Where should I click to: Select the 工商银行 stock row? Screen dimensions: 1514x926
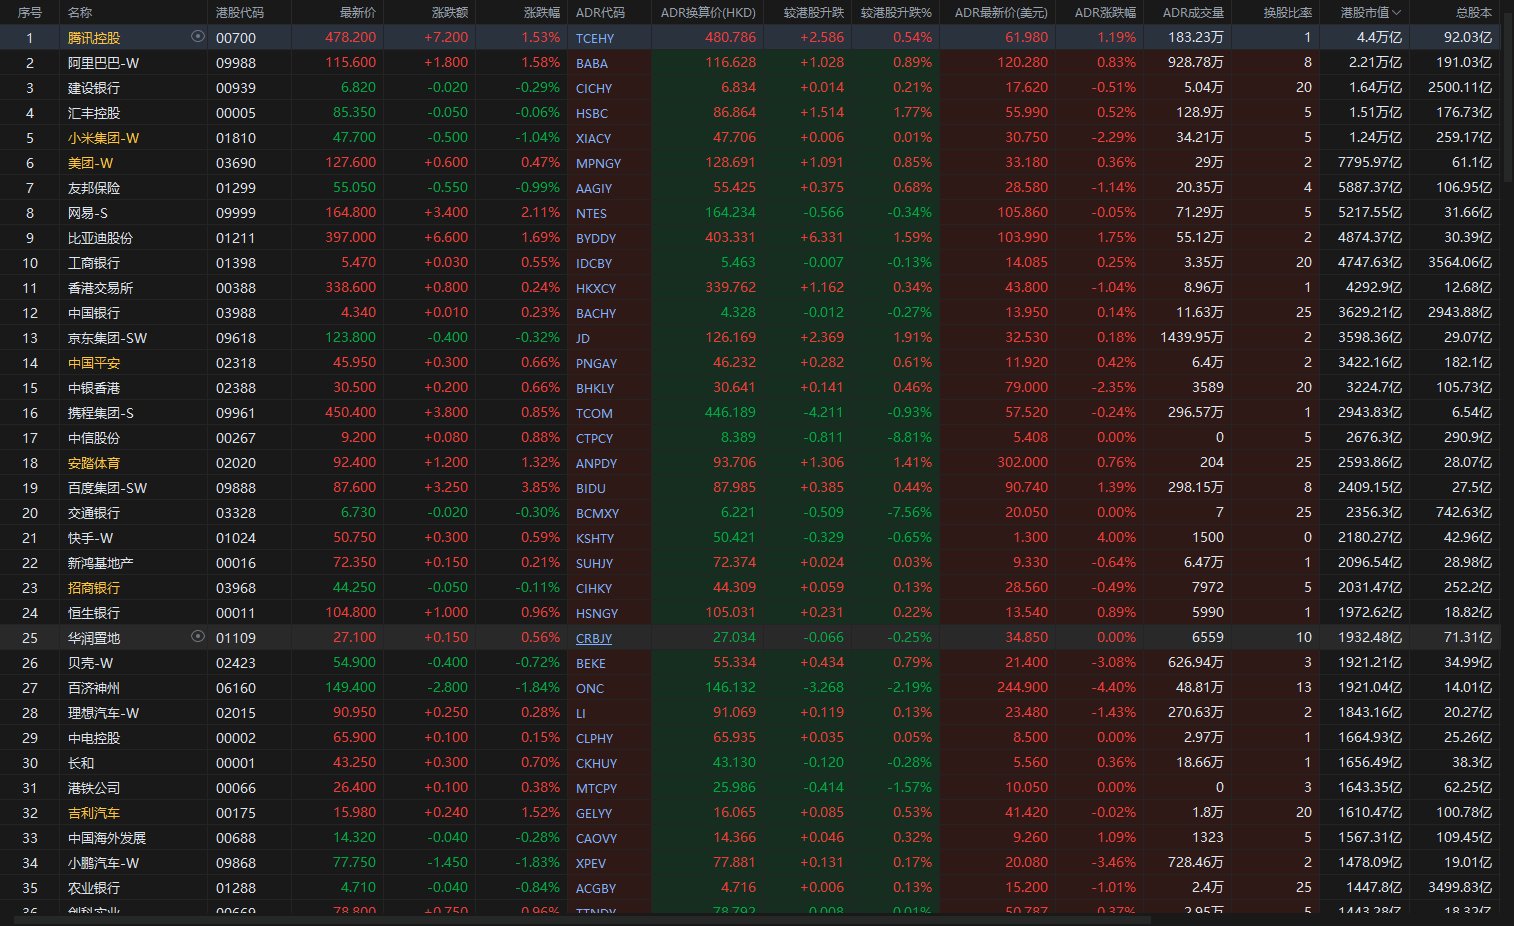click(750, 262)
